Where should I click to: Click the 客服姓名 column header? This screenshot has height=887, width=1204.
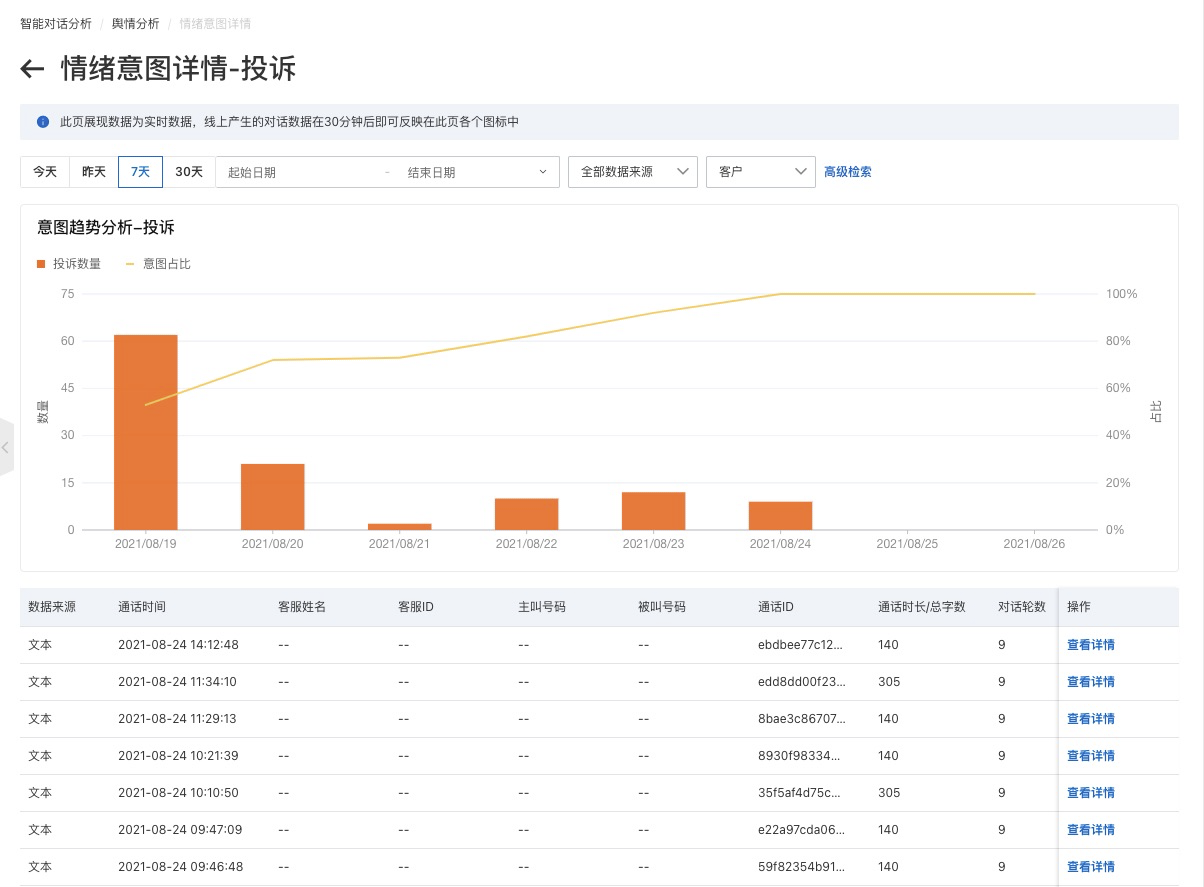point(302,607)
